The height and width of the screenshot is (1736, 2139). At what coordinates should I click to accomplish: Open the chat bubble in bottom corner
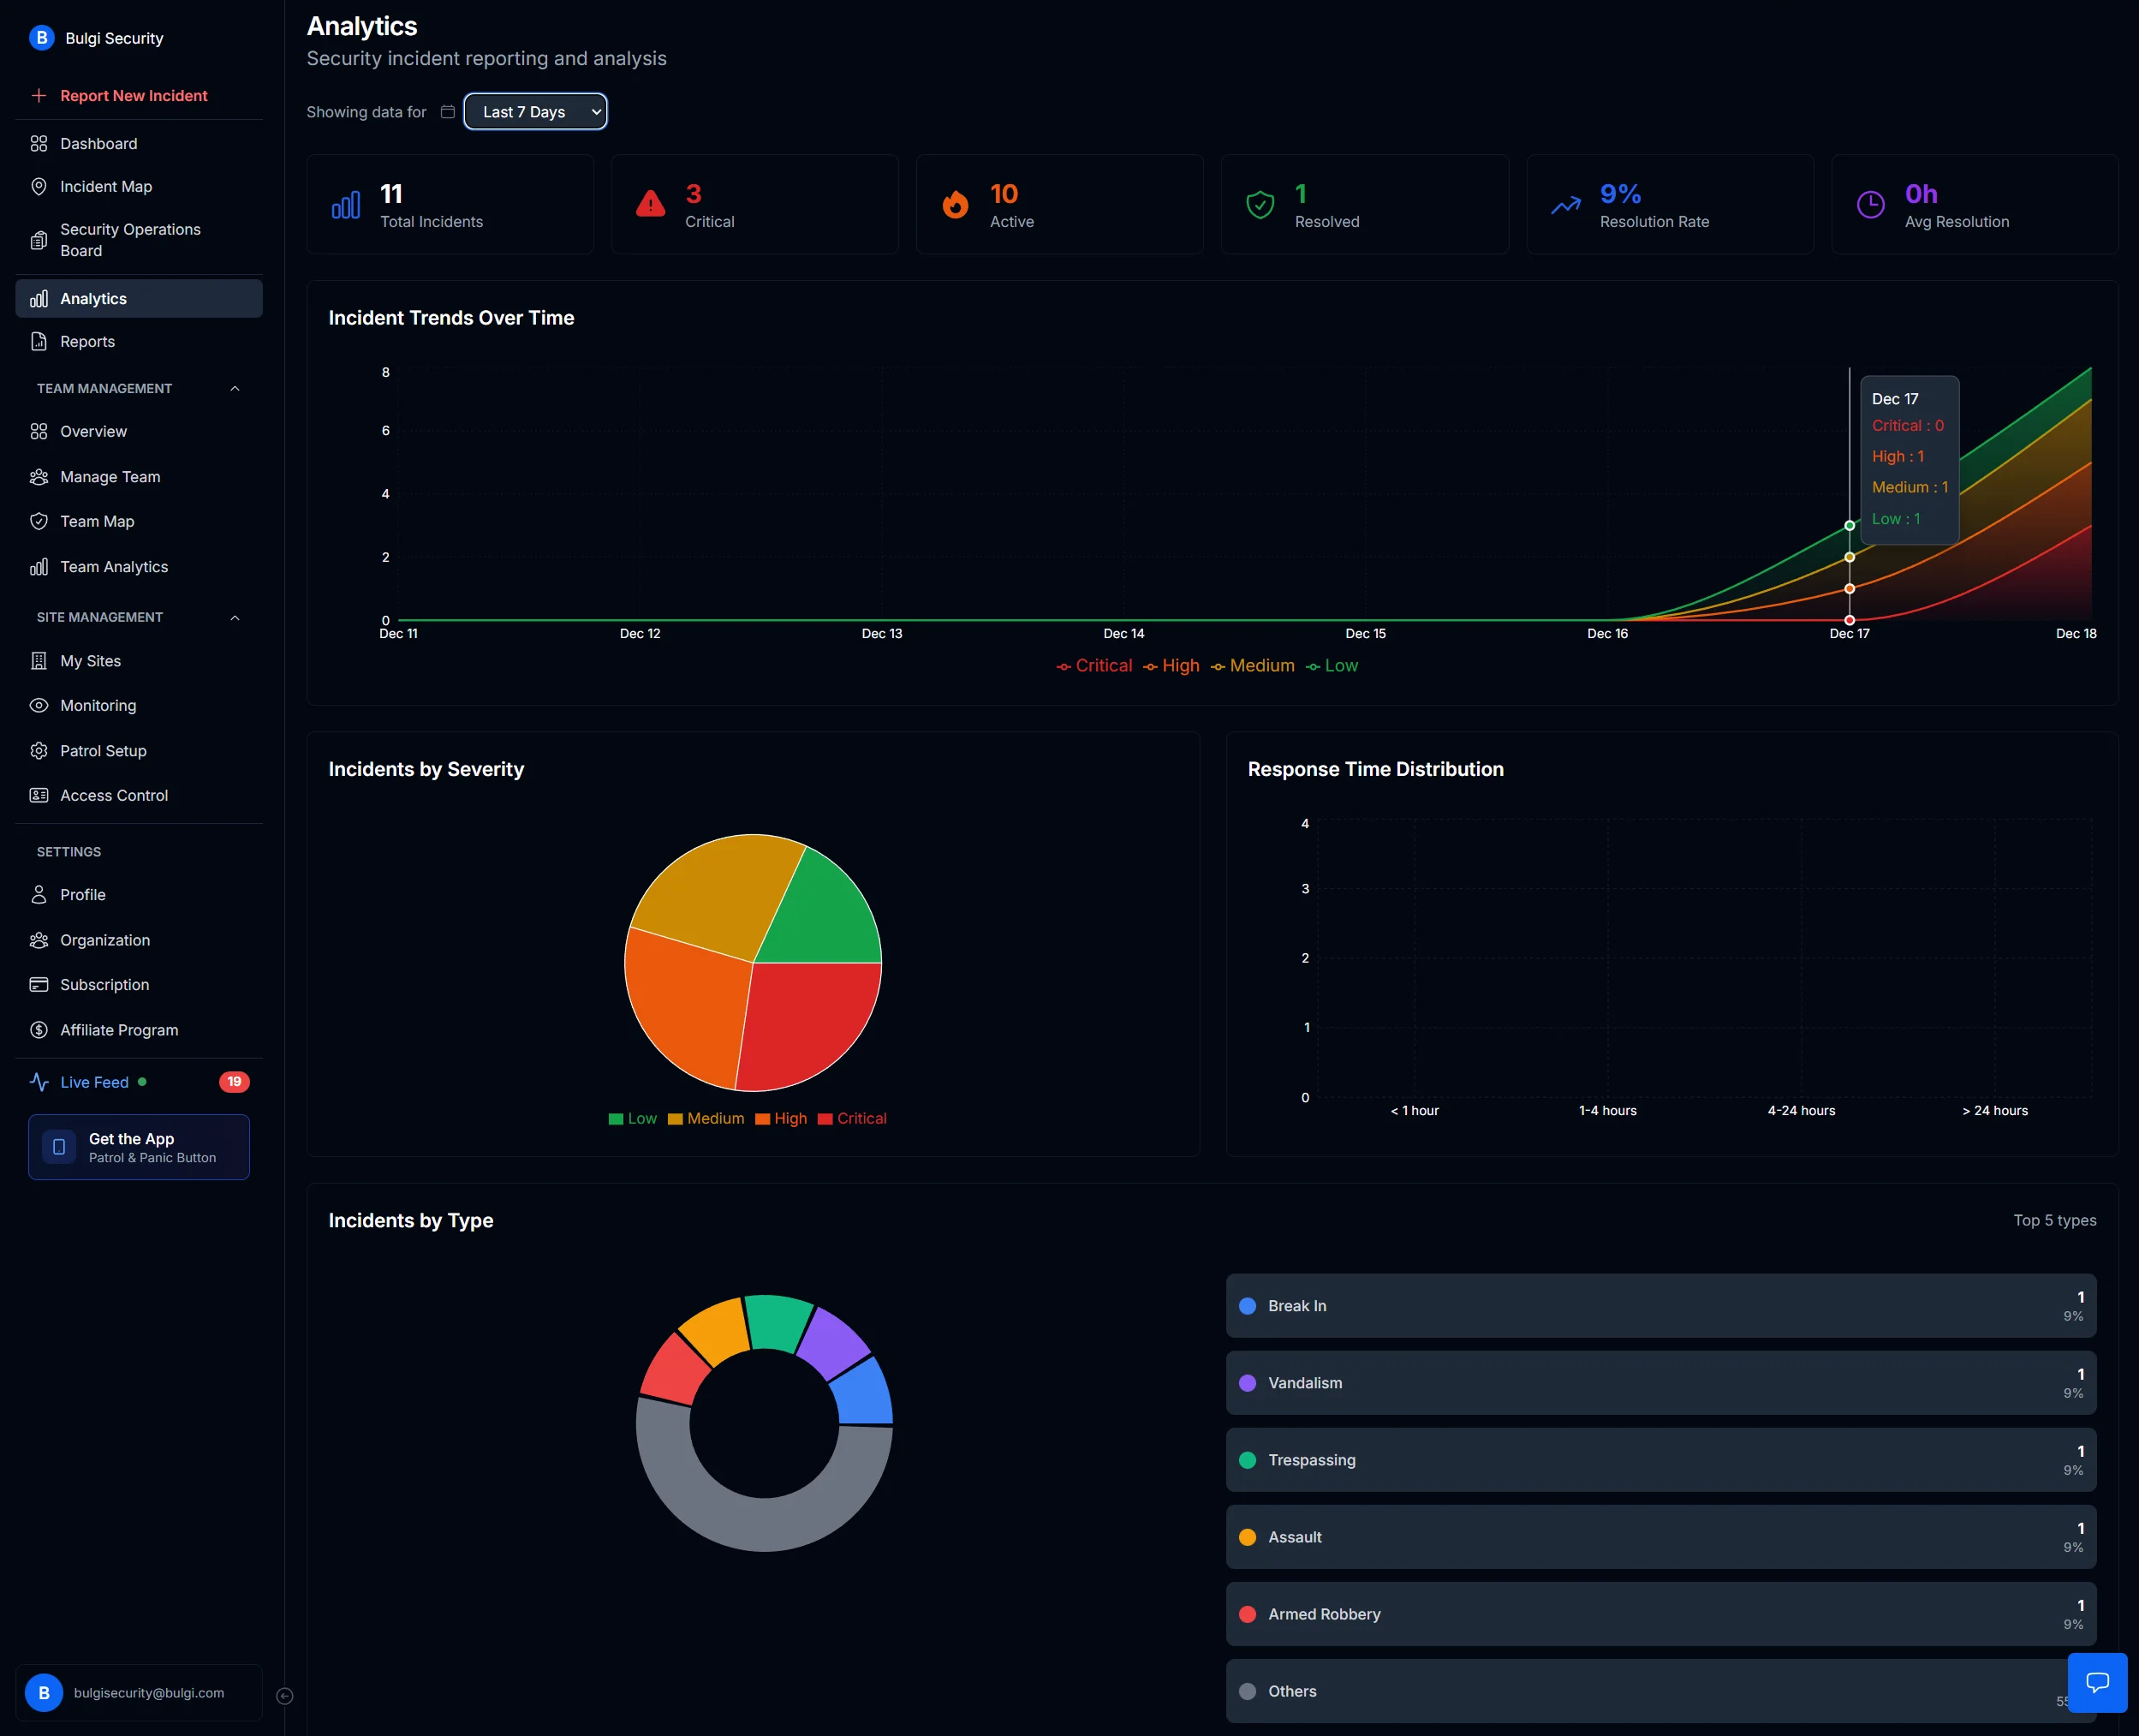[2097, 1682]
